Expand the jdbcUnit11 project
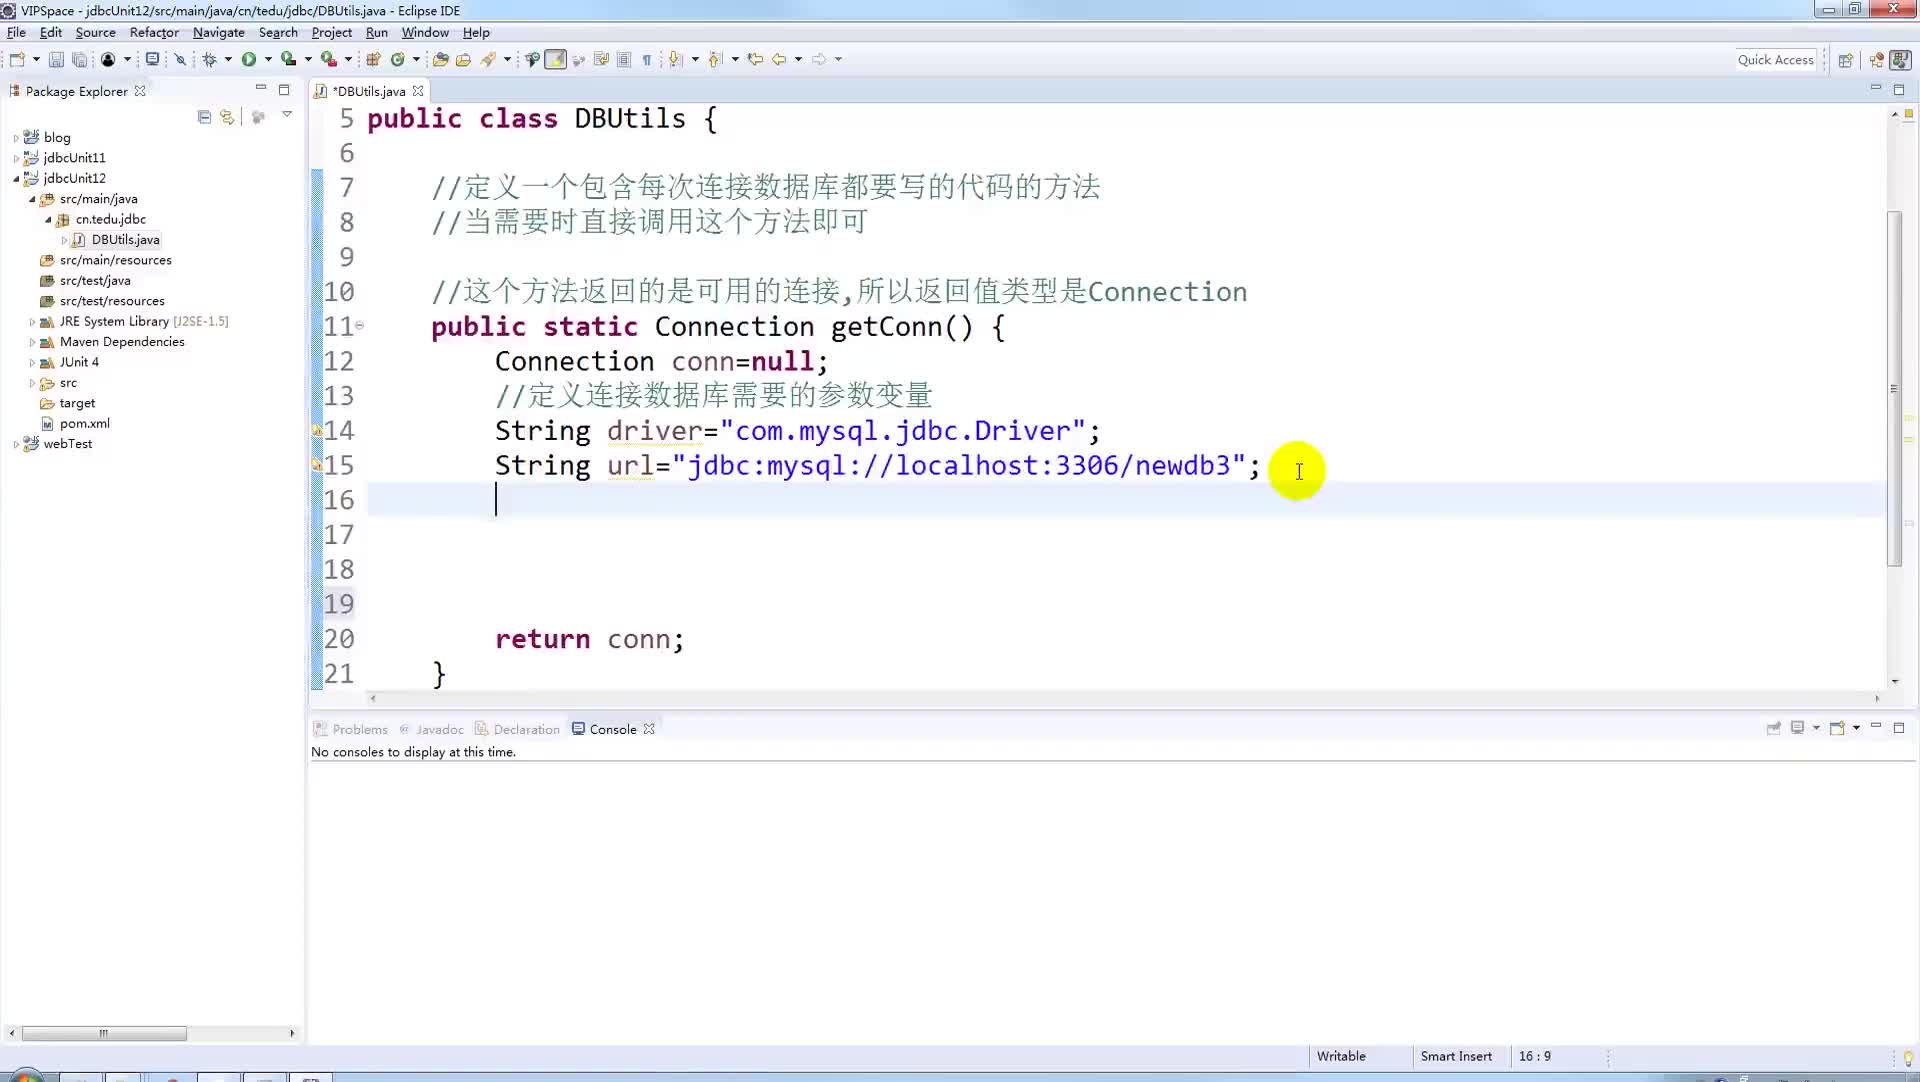Image resolution: width=1920 pixels, height=1082 pixels. click(x=16, y=158)
